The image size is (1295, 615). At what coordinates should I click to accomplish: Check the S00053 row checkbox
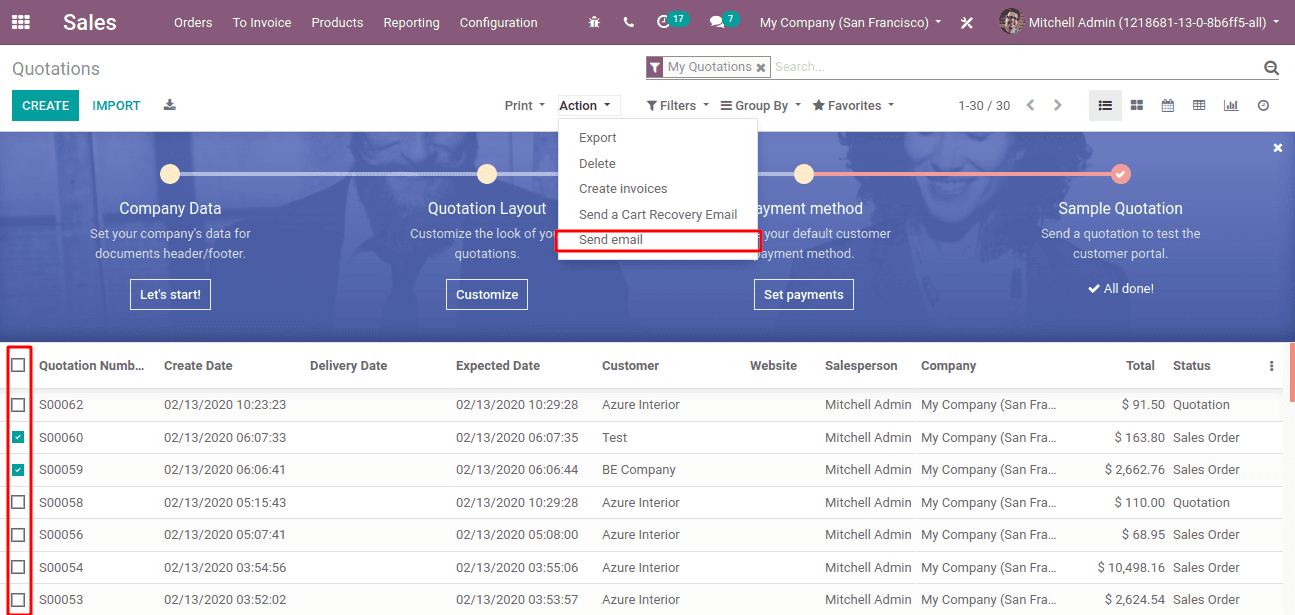pos(18,599)
